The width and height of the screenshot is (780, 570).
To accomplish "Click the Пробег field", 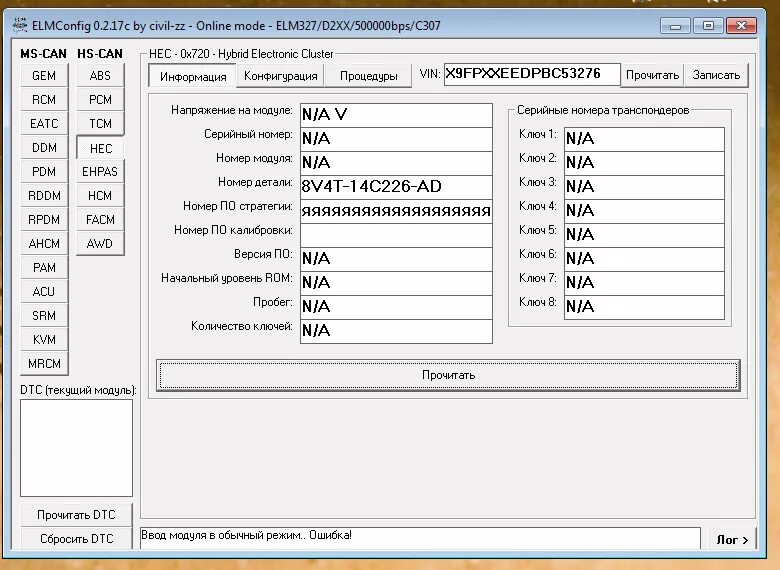I will (396, 307).
